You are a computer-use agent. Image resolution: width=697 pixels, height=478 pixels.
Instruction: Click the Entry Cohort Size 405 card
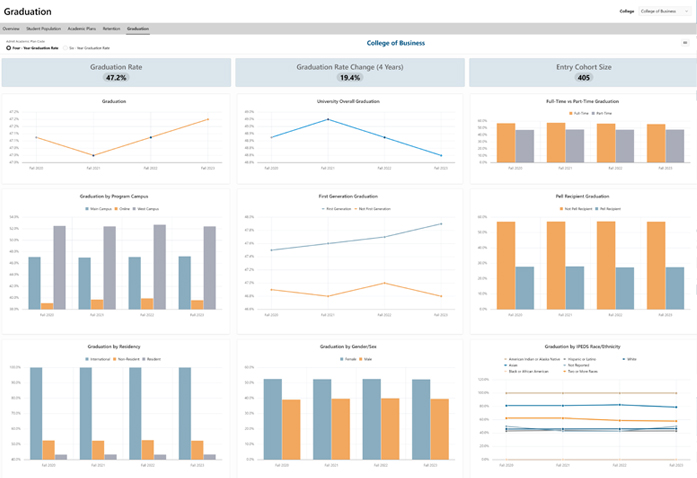[584, 72]
